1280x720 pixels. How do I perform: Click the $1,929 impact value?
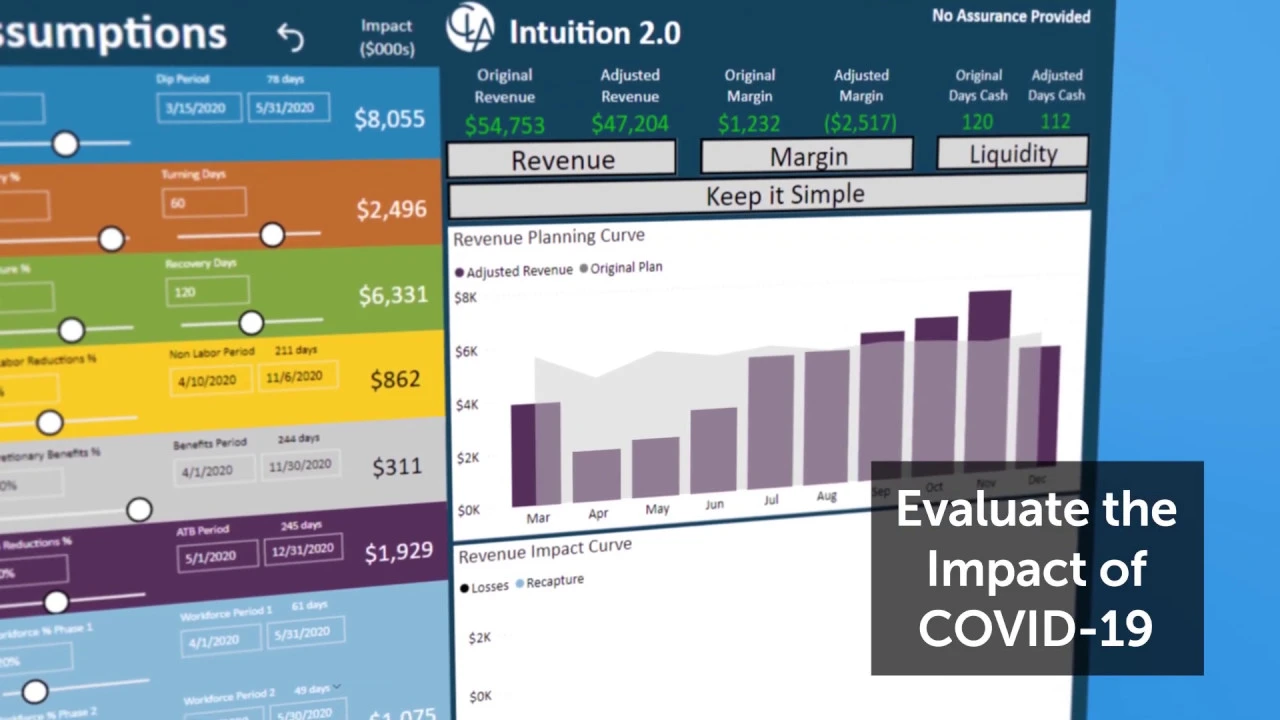[x=399, y=551]
